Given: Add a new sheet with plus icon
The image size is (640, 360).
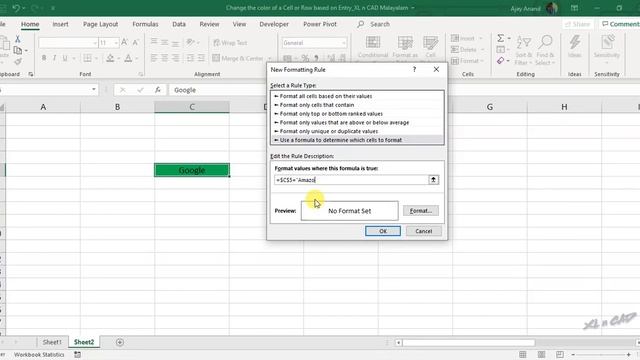Looking at the screenshot, I should coord(120,342).
